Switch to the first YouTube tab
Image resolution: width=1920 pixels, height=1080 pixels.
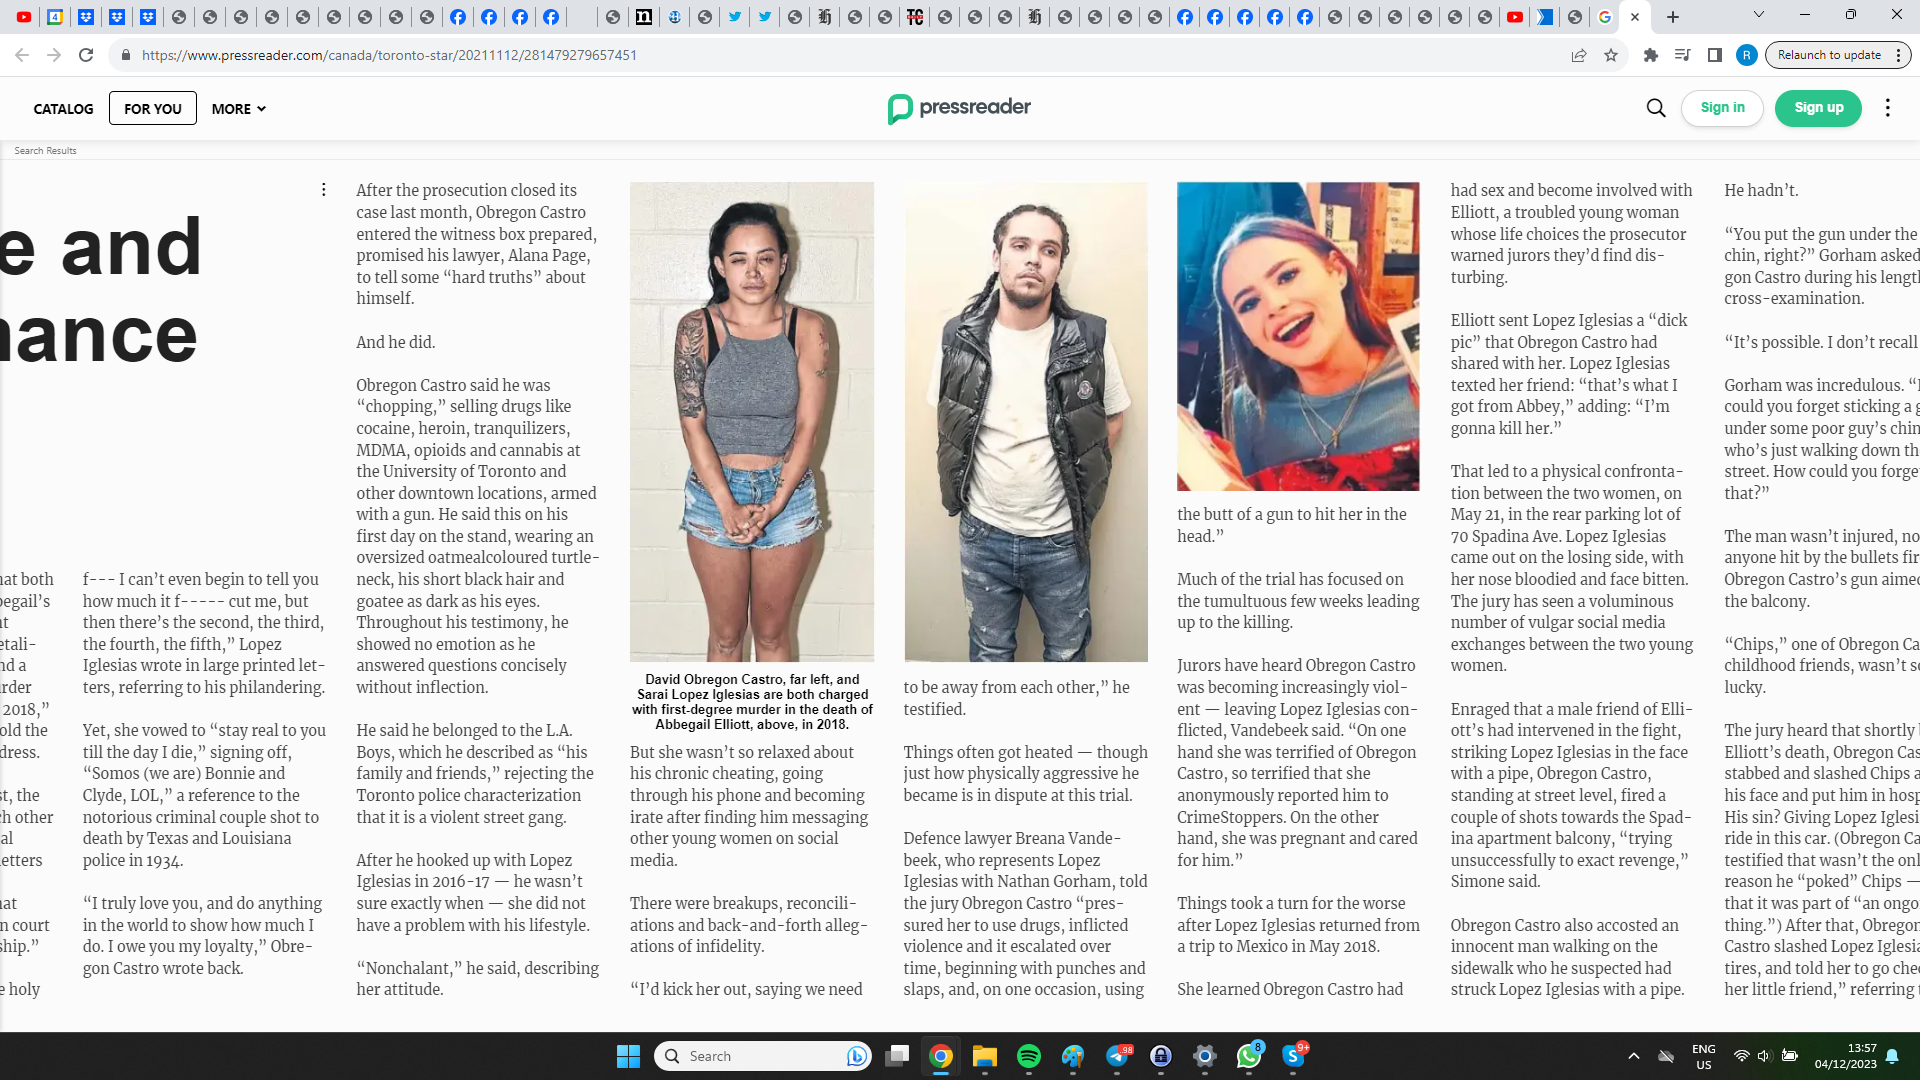24,17
